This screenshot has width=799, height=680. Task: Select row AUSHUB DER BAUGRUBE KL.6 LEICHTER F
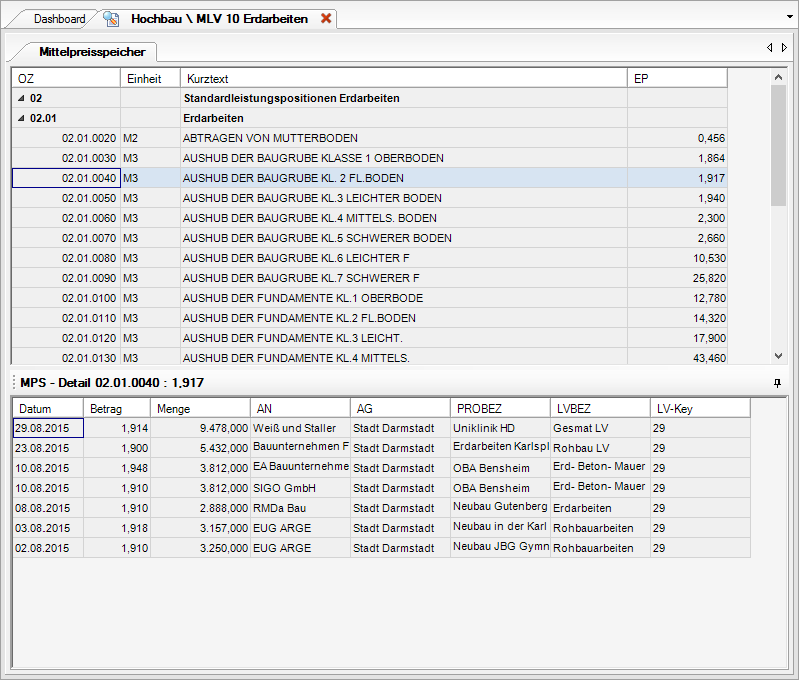369,258
